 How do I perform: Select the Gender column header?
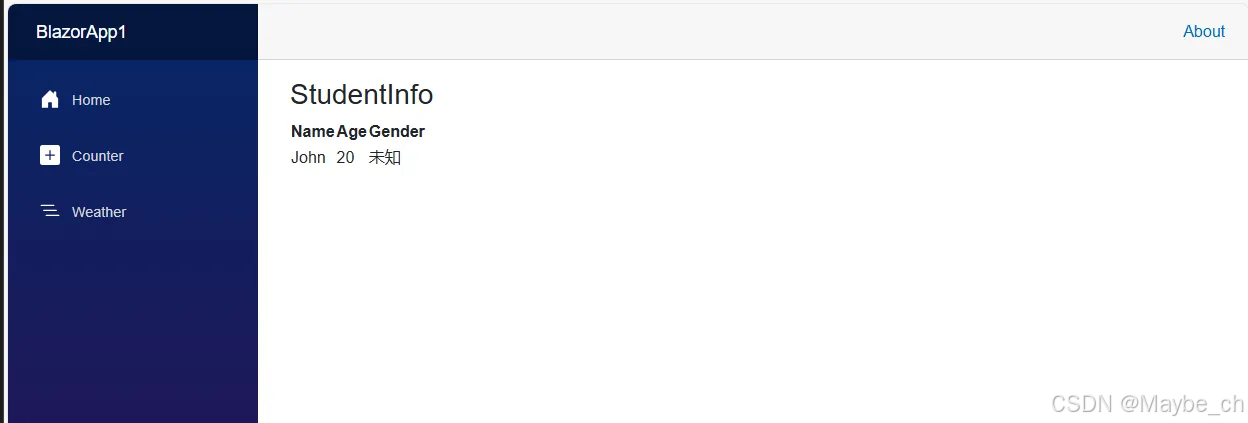397,132
